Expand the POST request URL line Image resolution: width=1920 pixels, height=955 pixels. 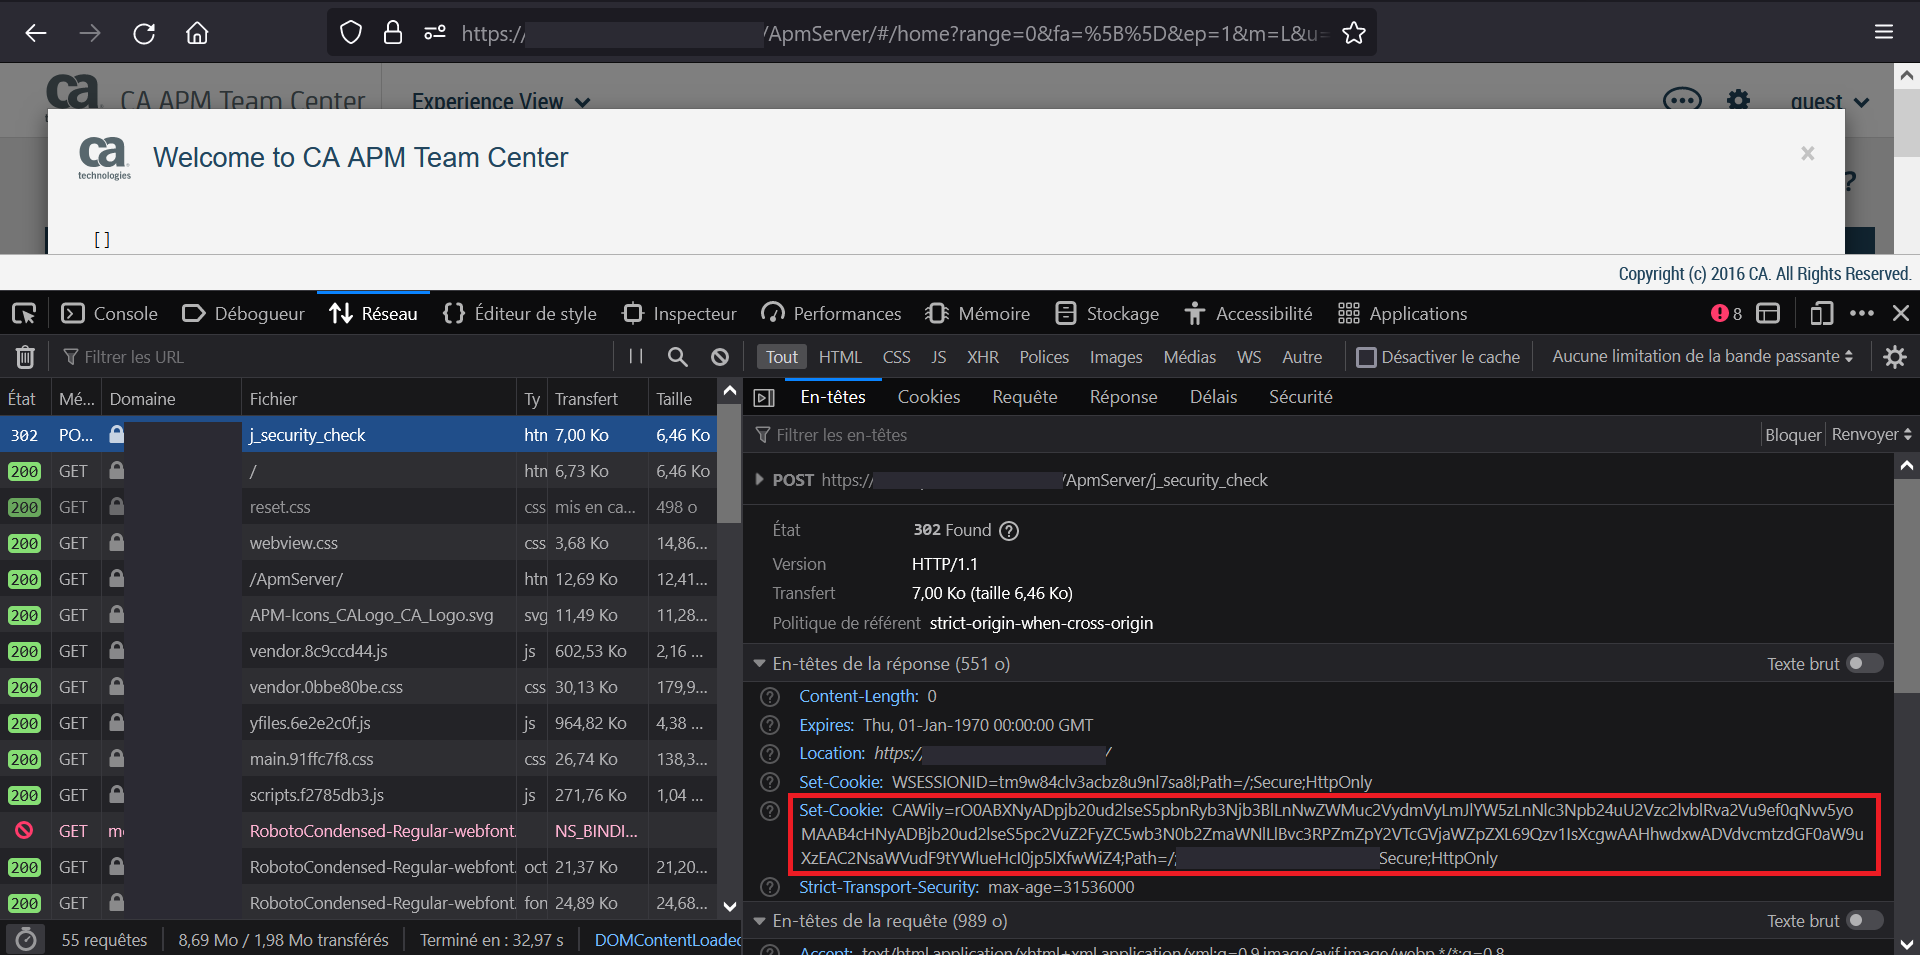click(x=760, y=480)
